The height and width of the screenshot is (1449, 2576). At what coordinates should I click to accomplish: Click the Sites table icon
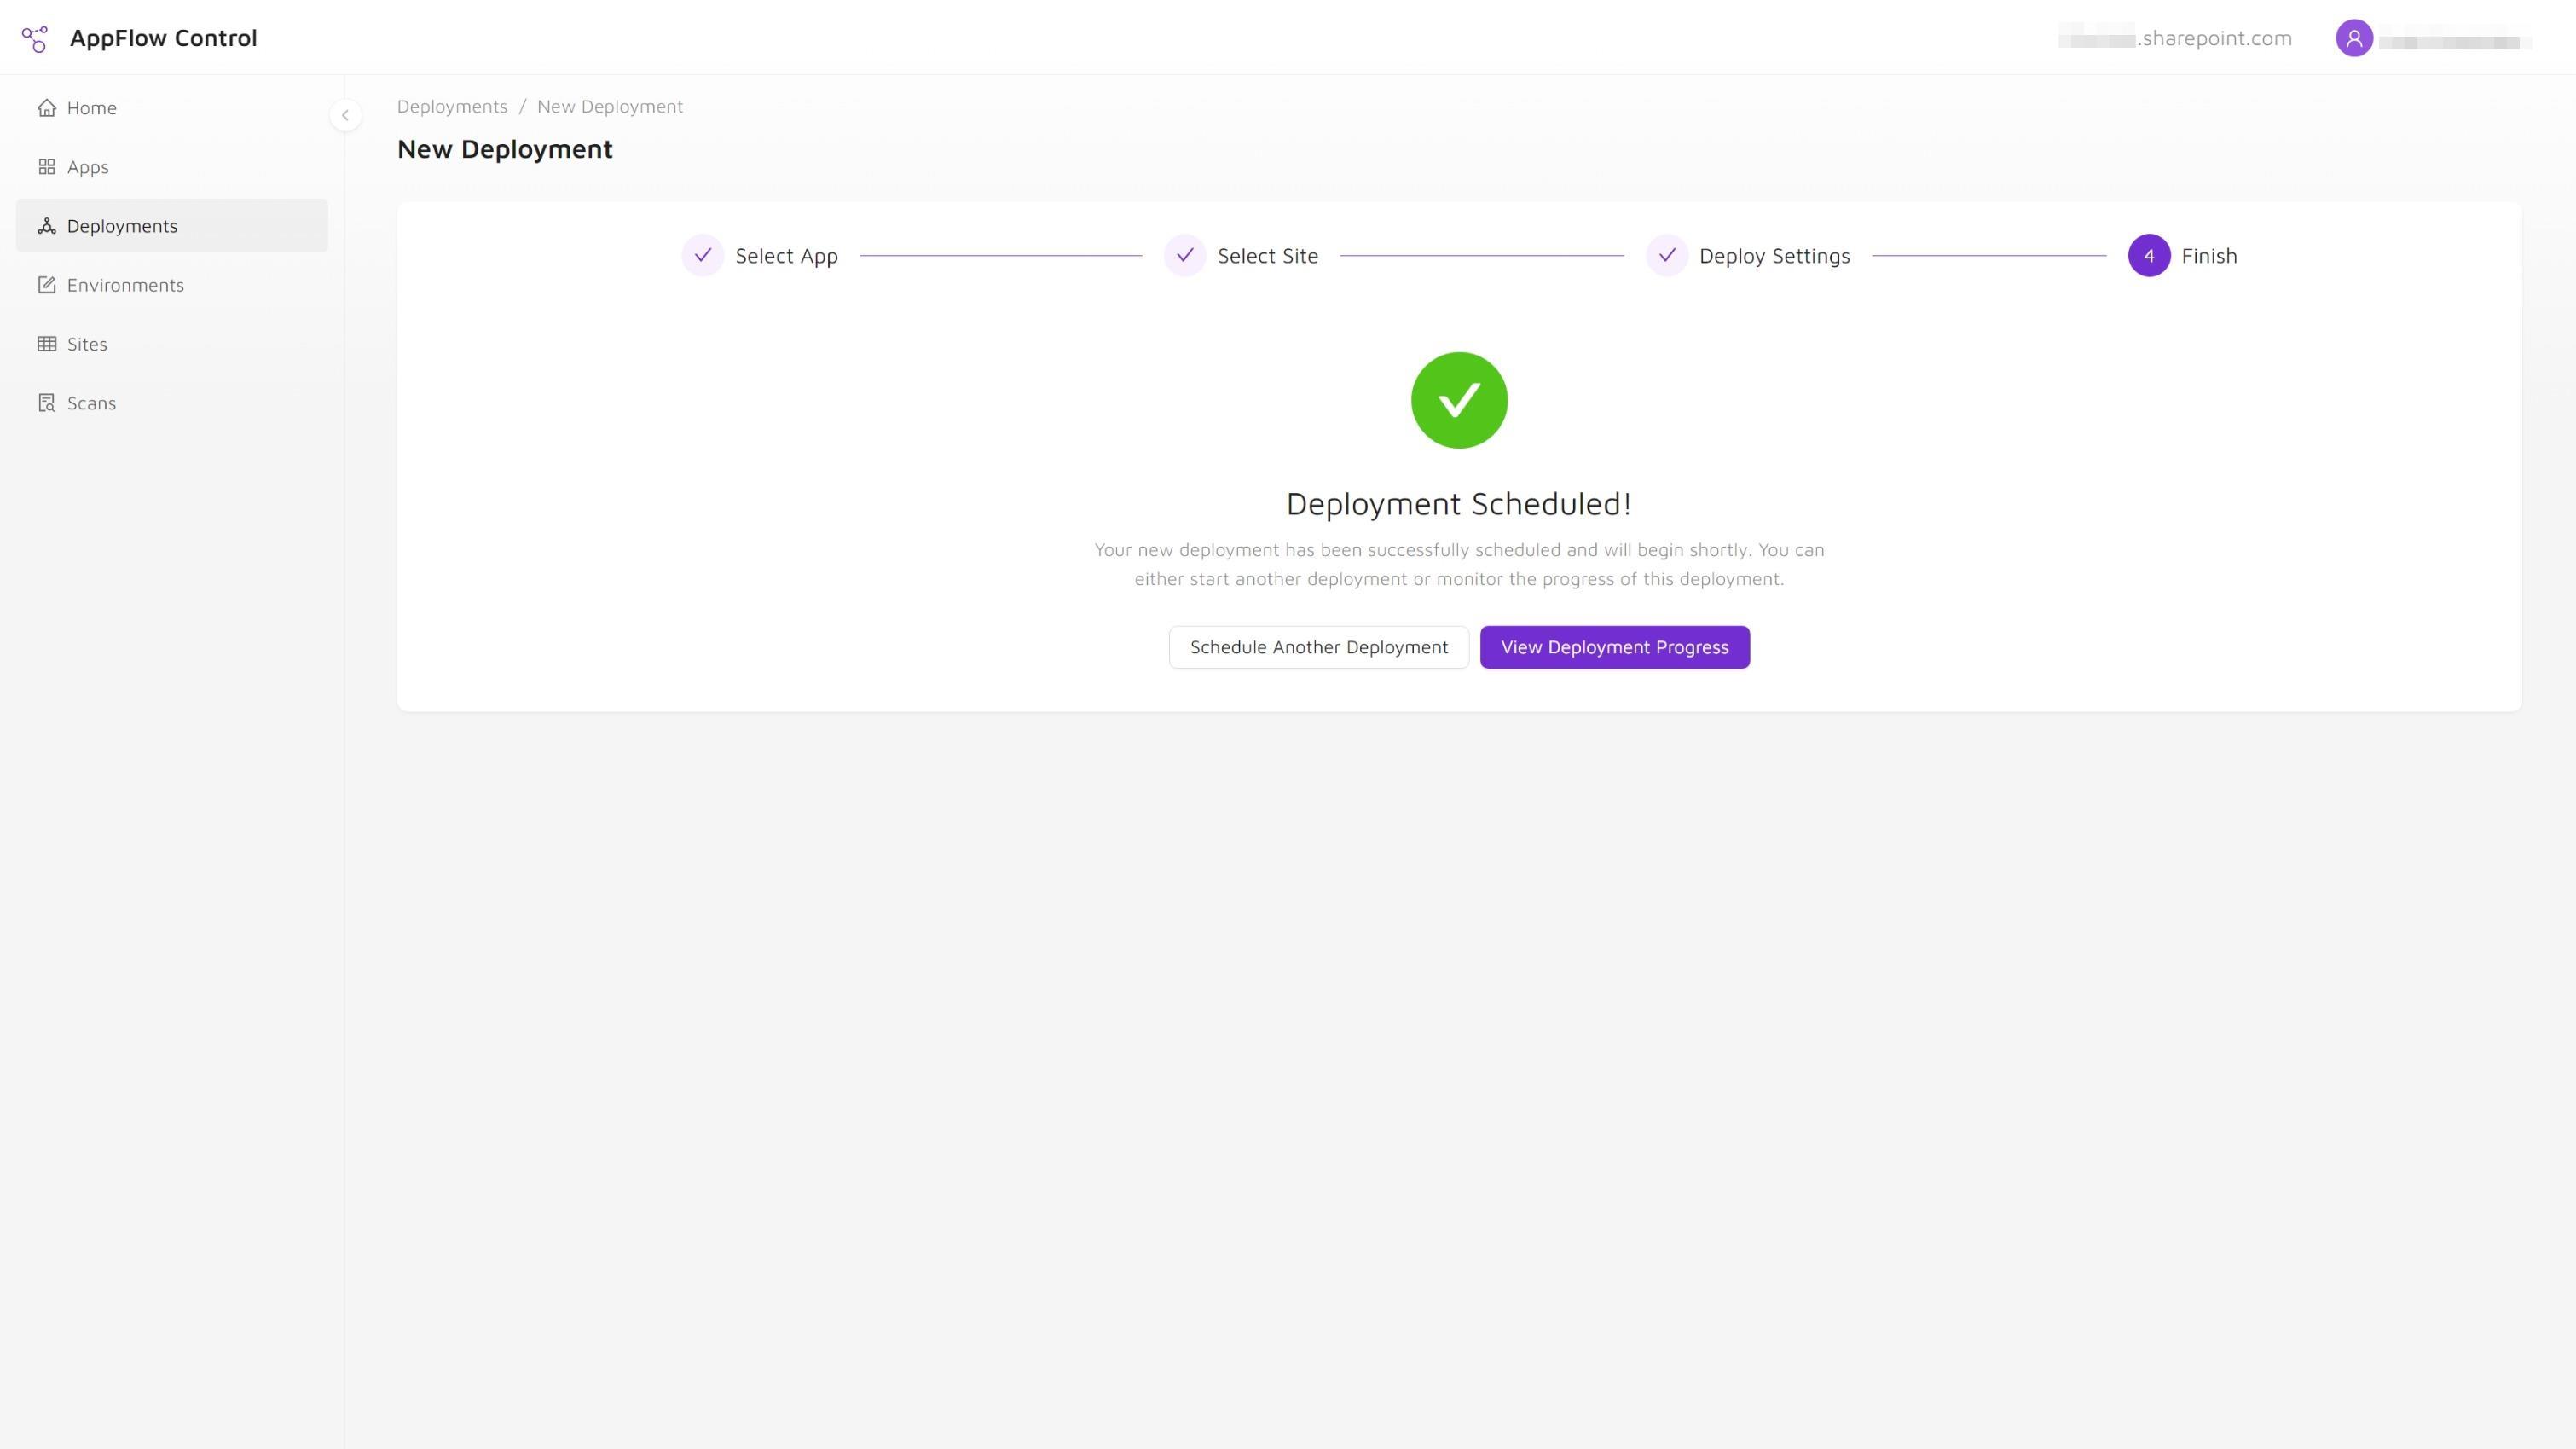46,344
